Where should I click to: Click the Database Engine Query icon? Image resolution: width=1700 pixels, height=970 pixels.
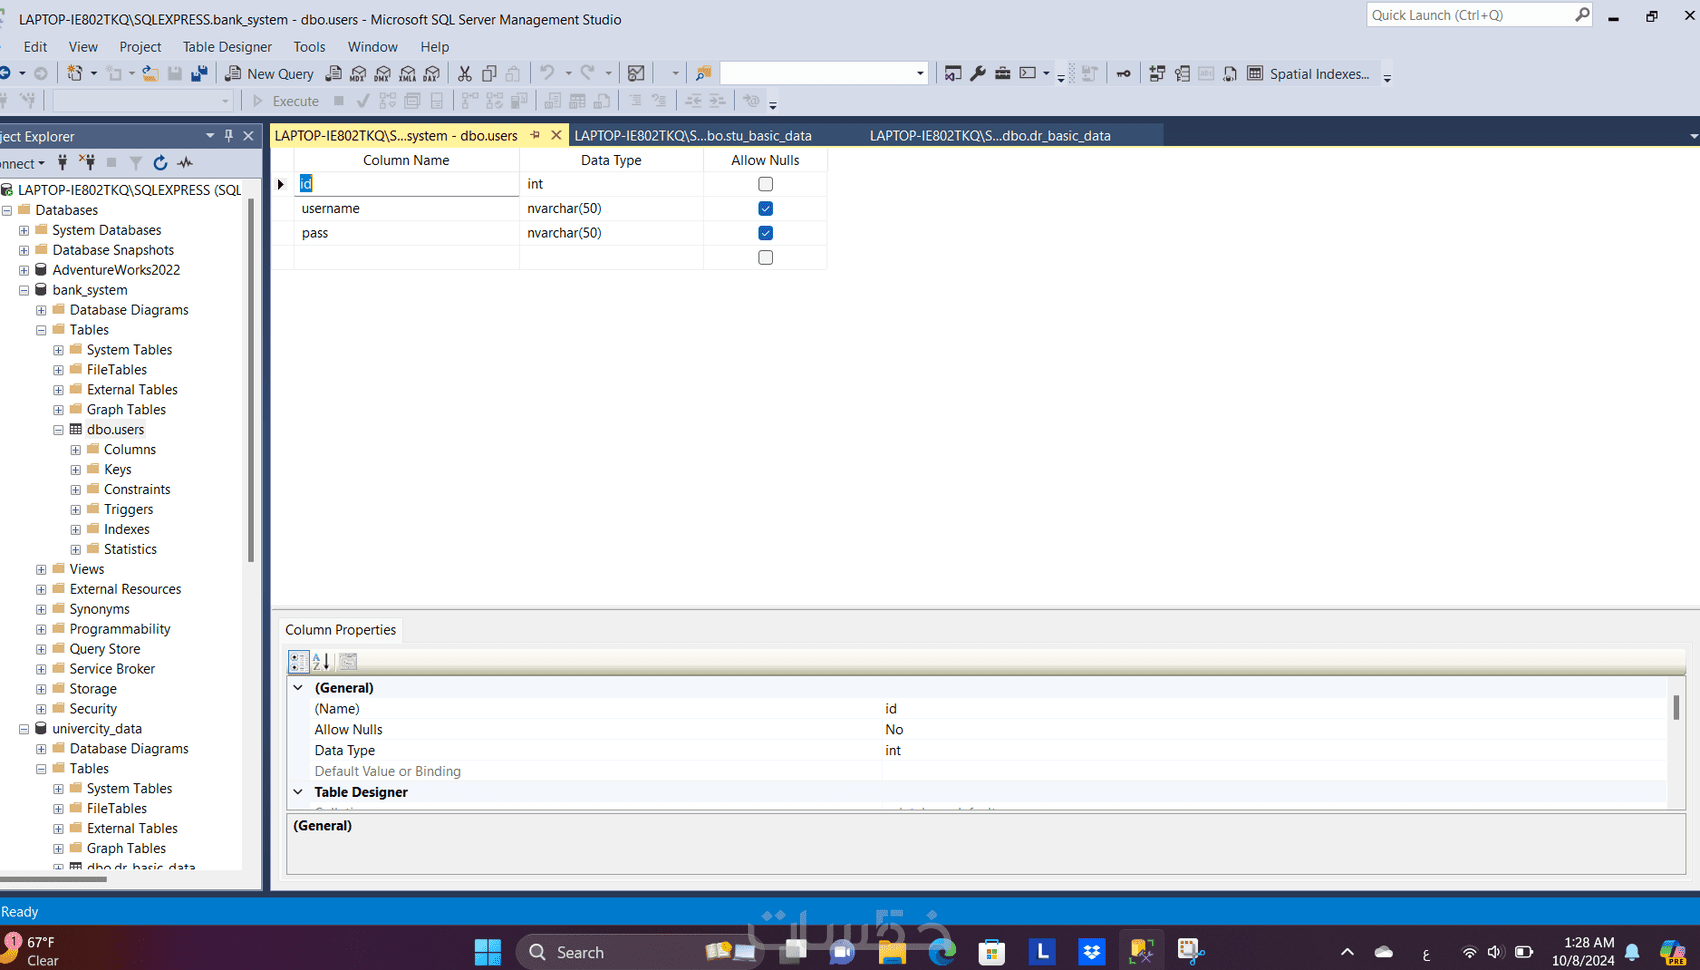point(334,74)
